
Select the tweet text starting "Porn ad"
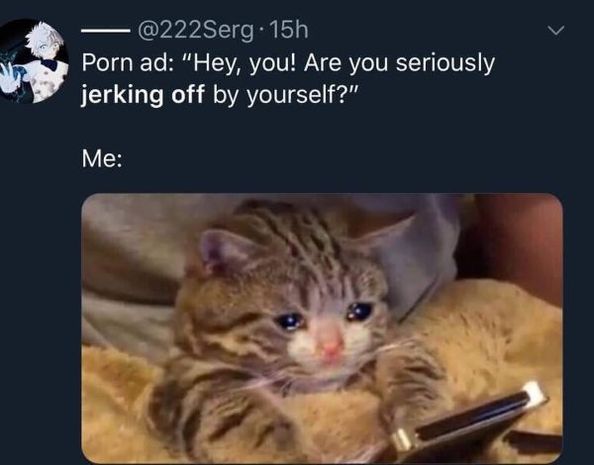[288, 78]
